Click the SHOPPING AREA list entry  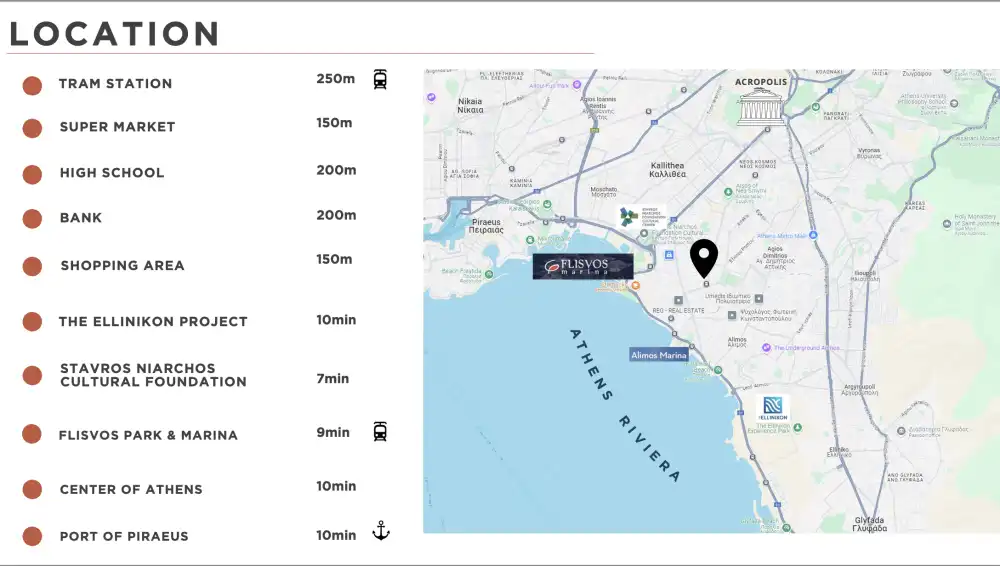tap(122, 266)
